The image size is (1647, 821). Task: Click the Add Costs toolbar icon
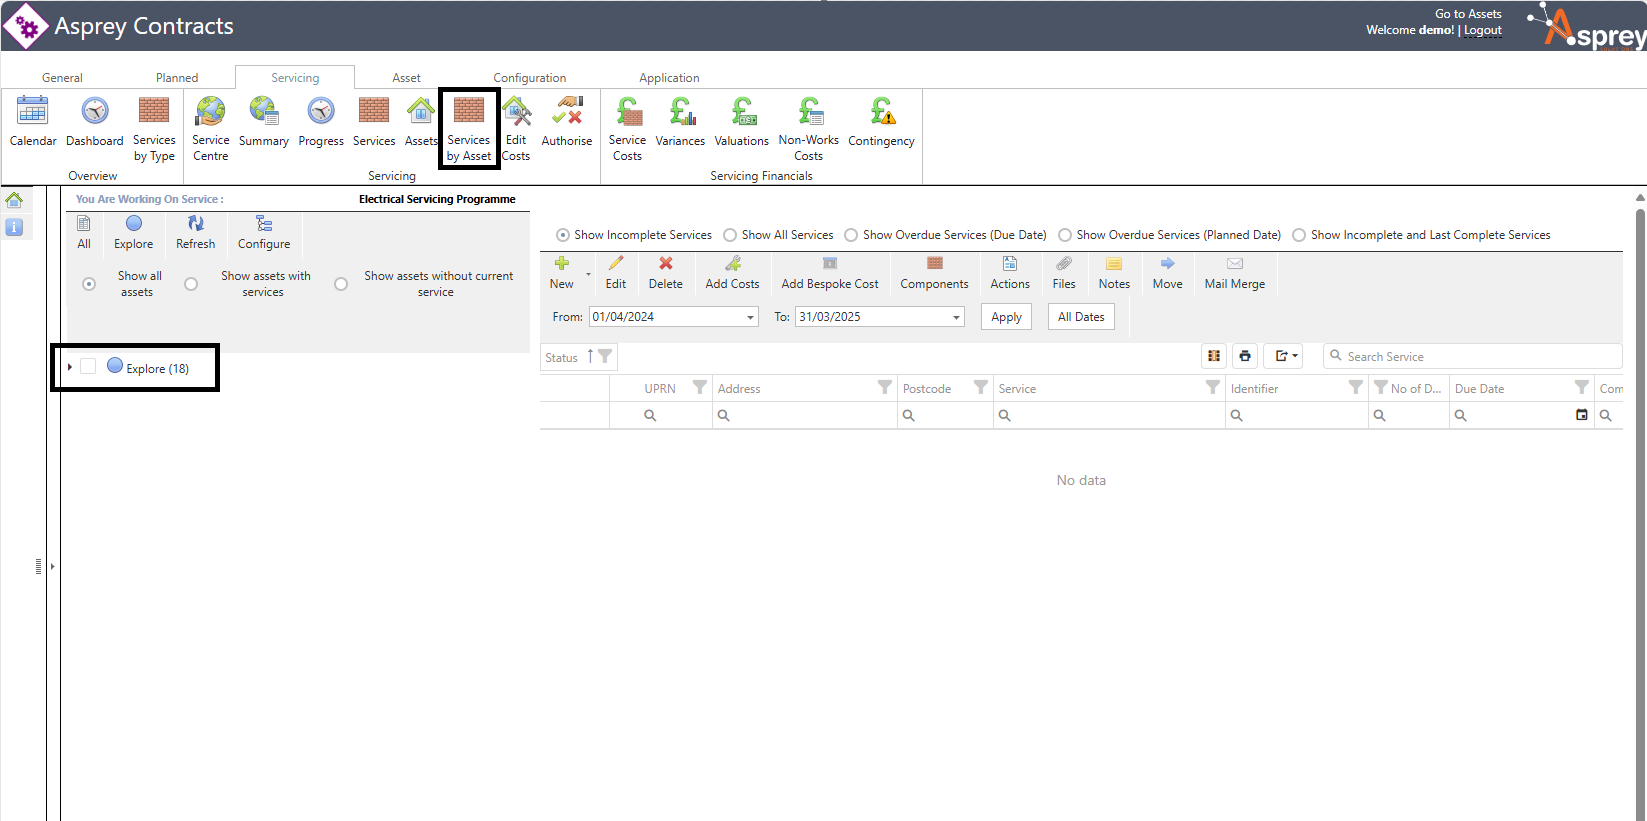732,272
